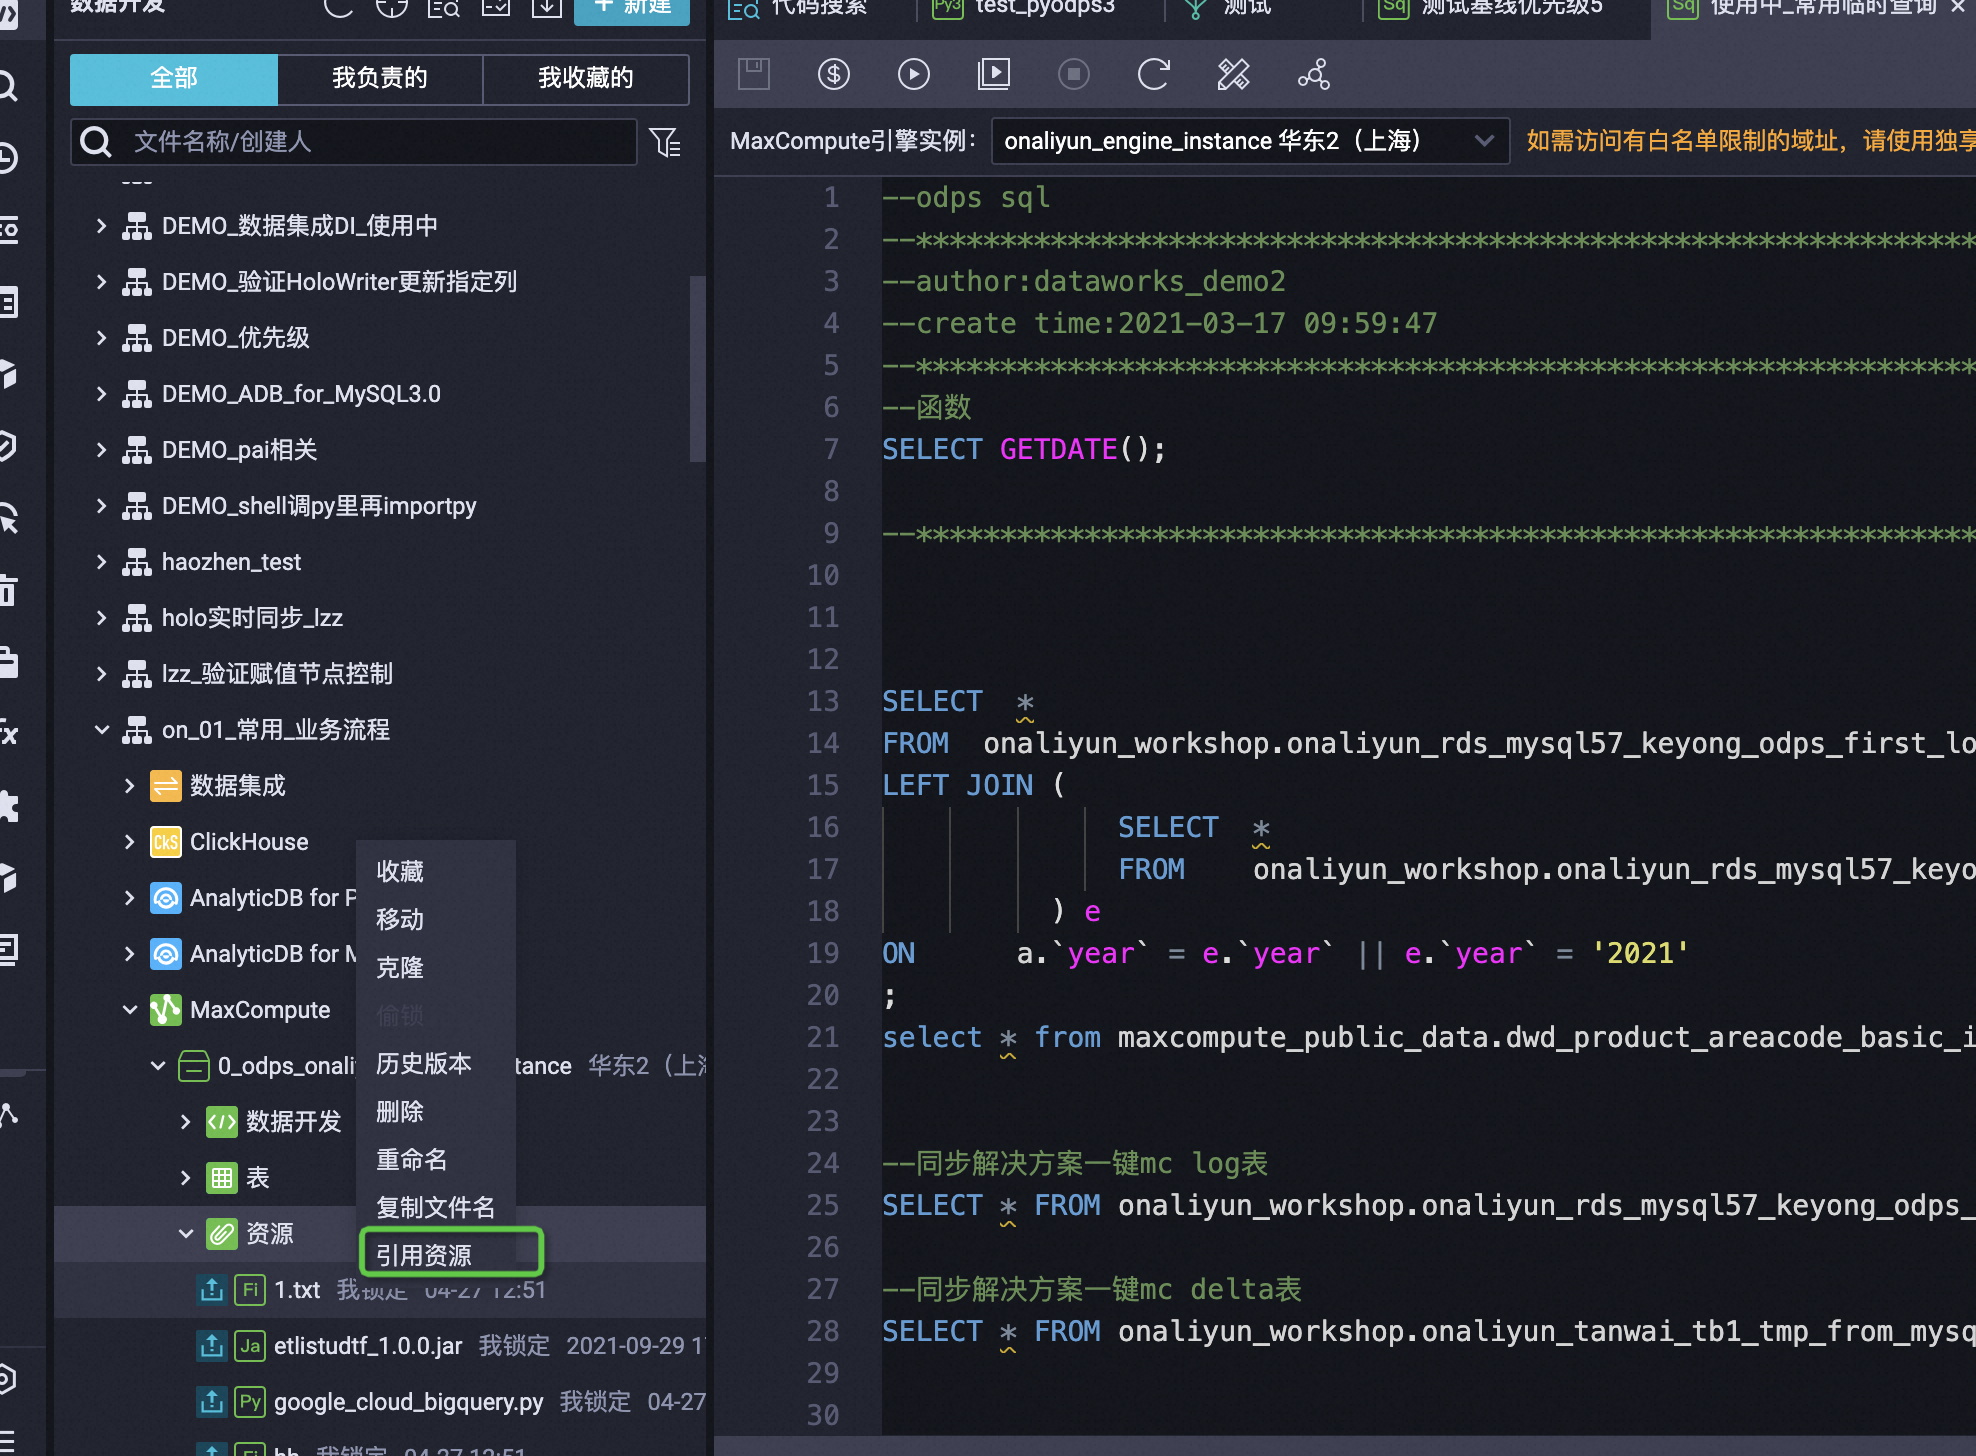Screen dimensions: 1976x1456
Task: Click the orange 数据集成 folder icon
Action: click(x=165, y=786)
